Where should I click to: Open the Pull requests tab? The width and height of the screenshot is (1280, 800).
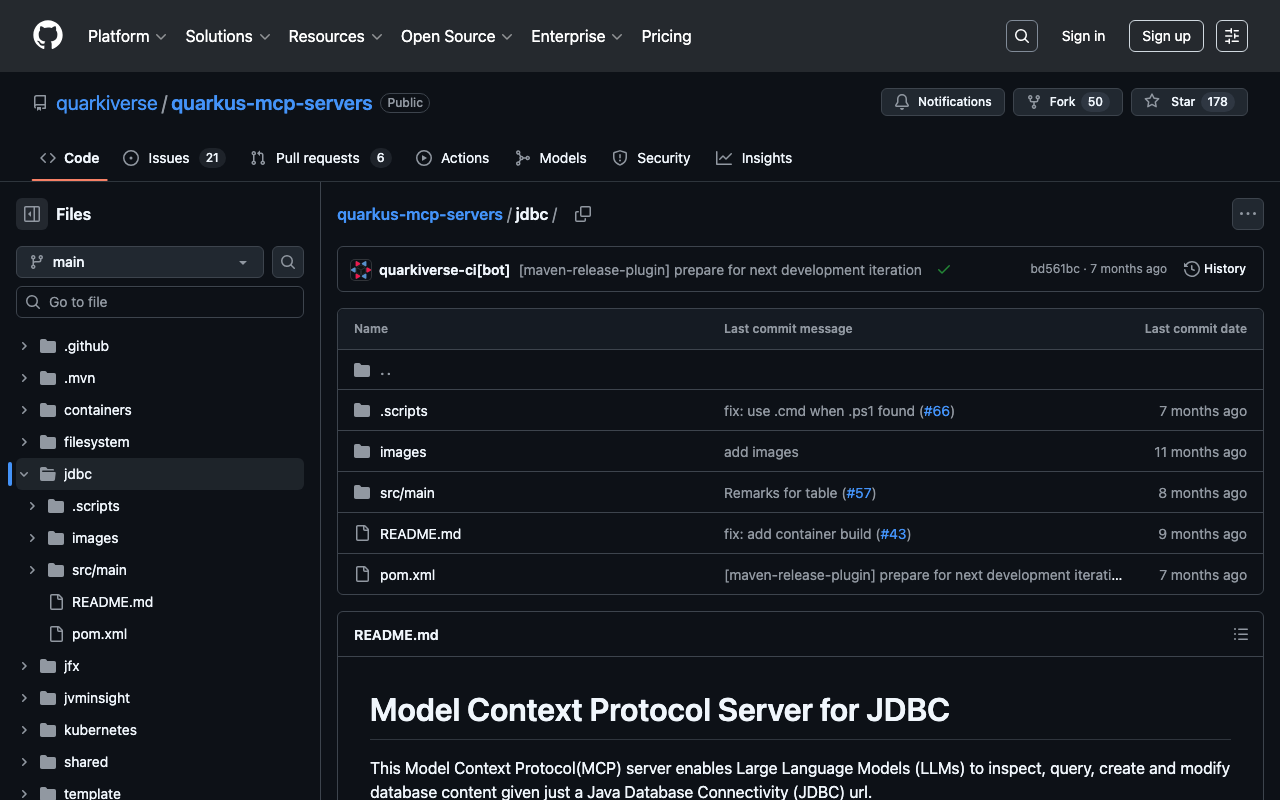tap(319, 158)
